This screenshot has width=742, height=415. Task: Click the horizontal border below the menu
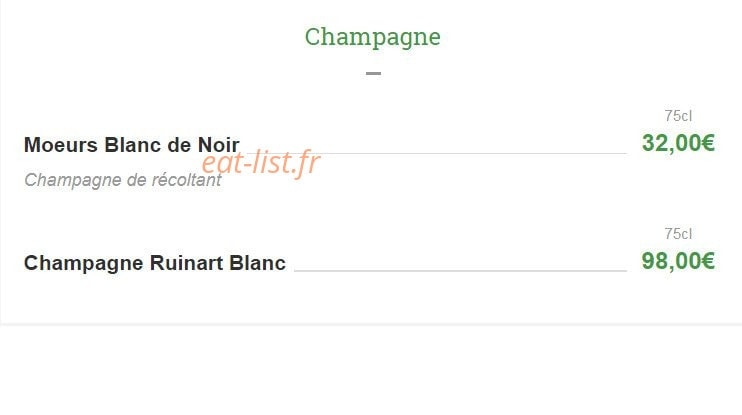[371, 324]
